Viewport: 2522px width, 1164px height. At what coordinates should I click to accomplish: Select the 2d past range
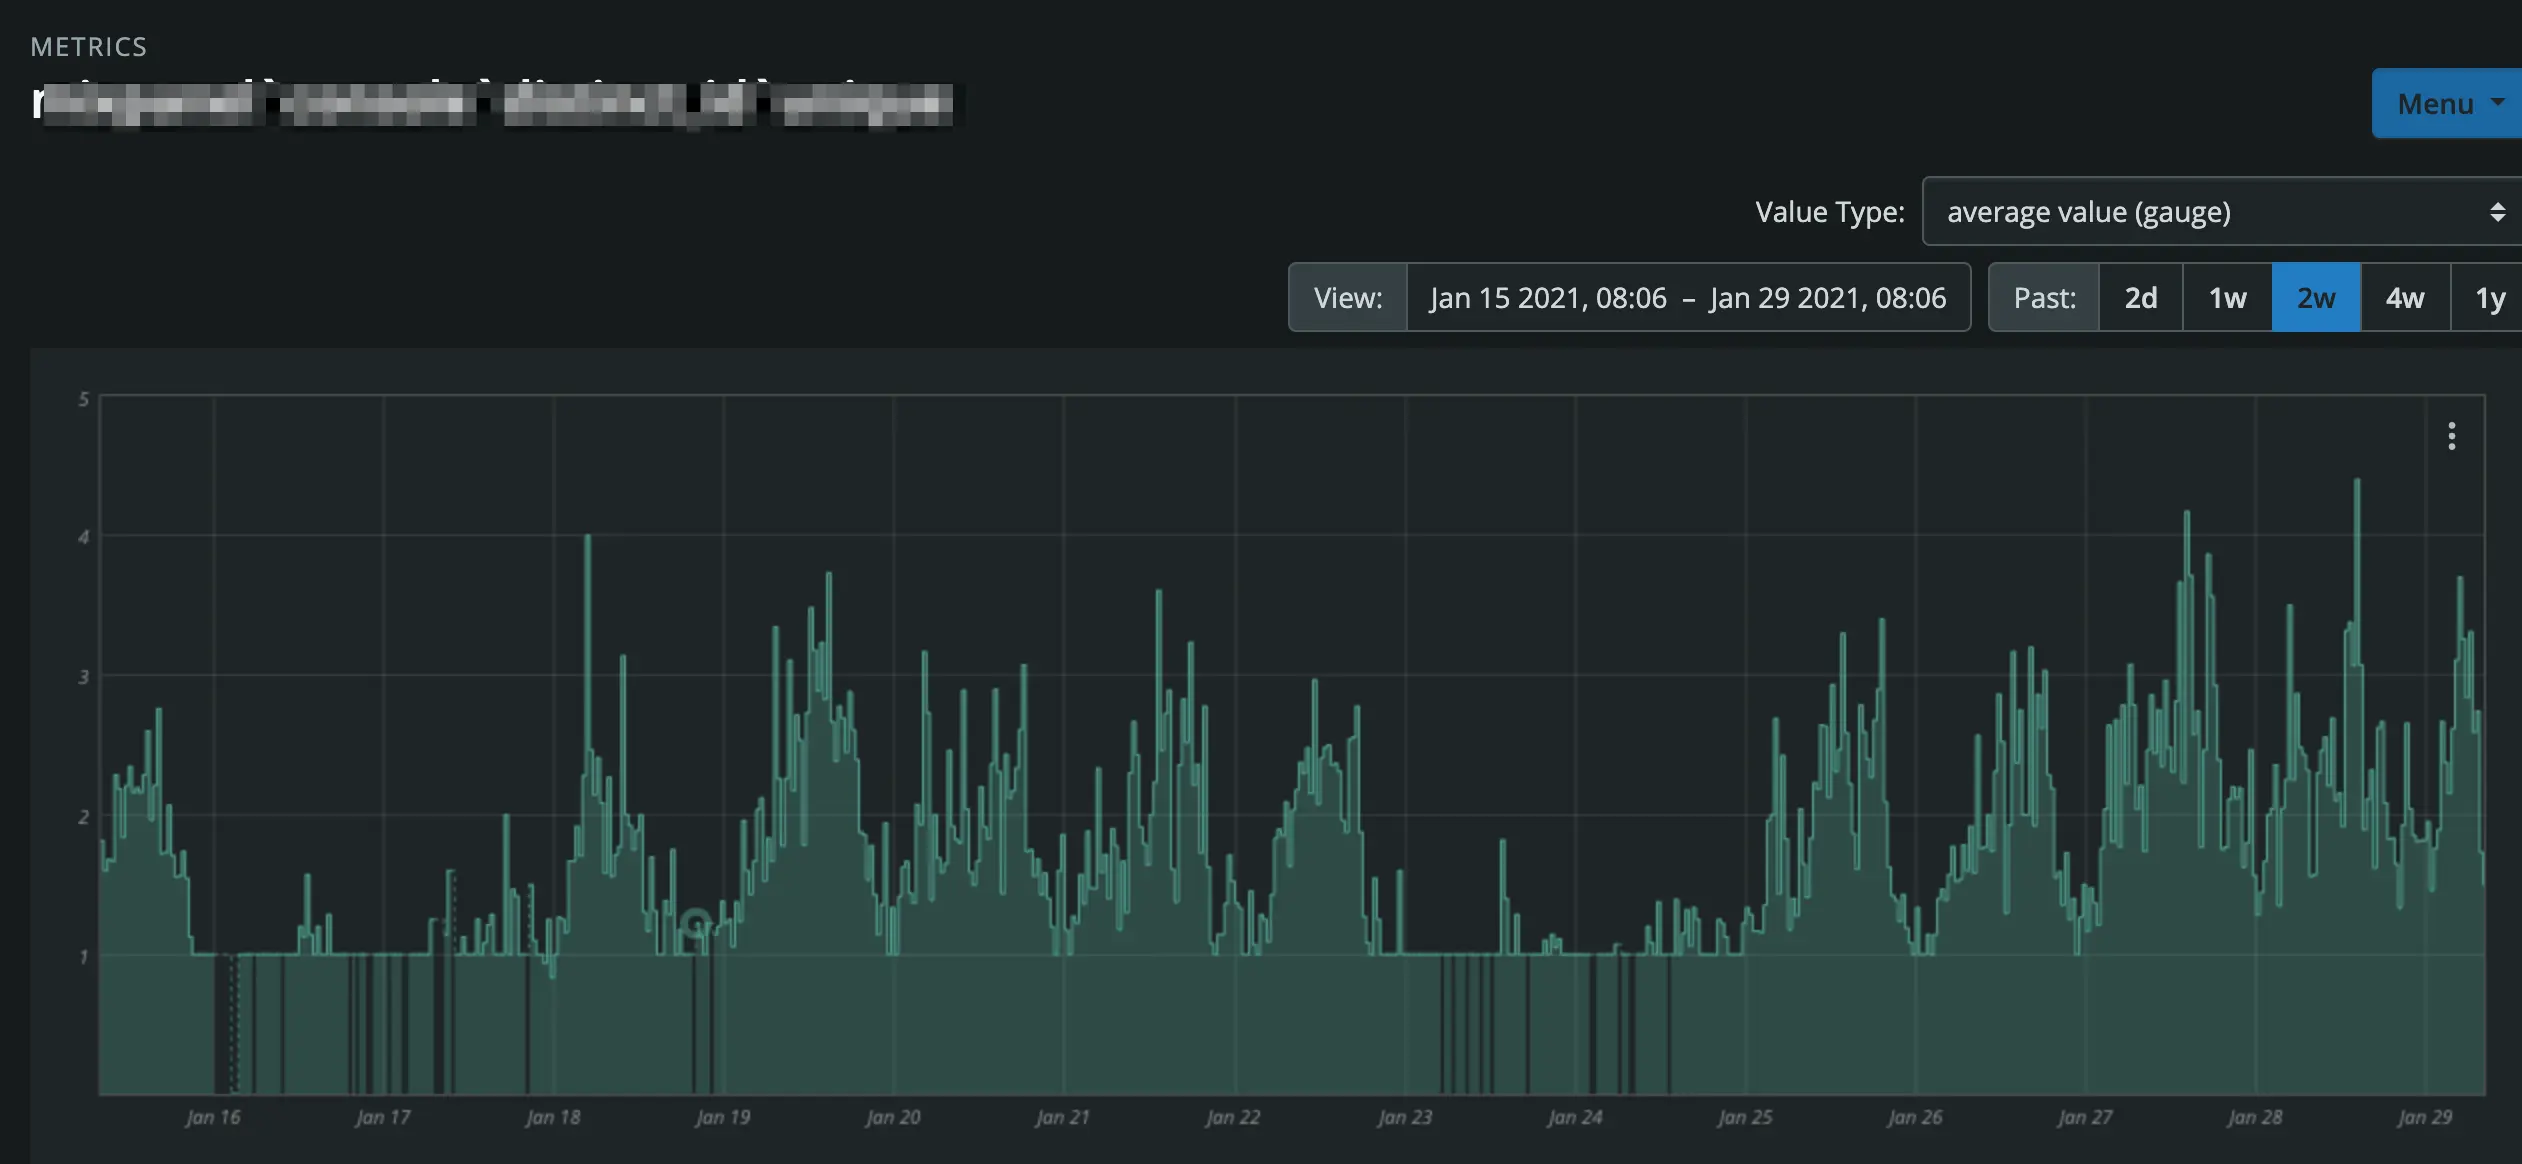pos(2140,298)
